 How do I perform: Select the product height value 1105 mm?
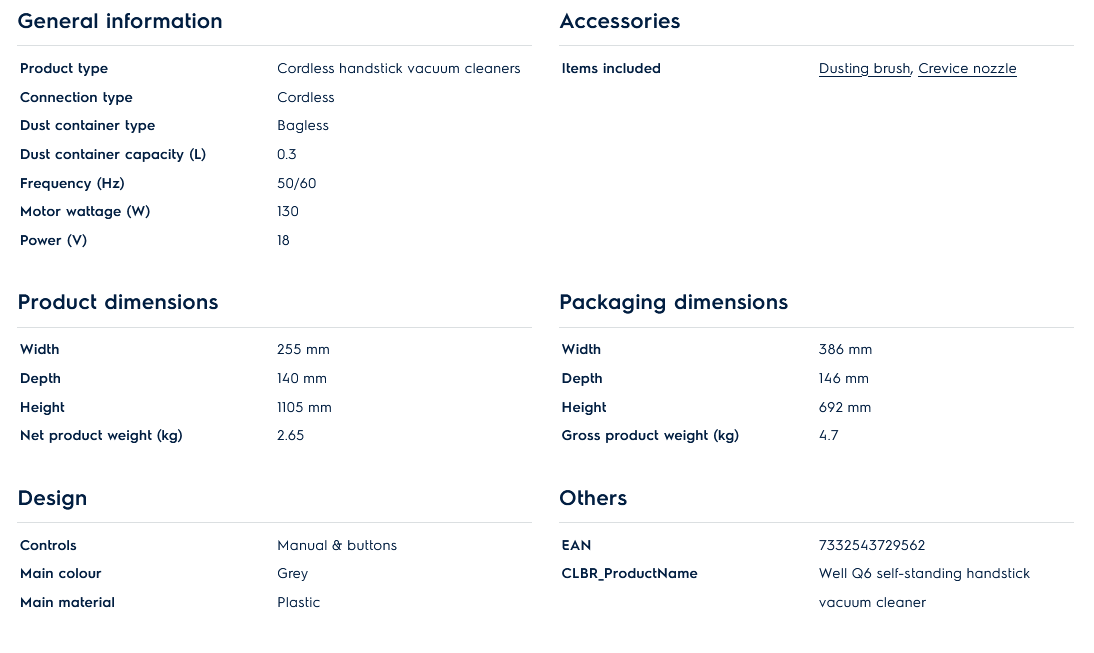[304, 408]
